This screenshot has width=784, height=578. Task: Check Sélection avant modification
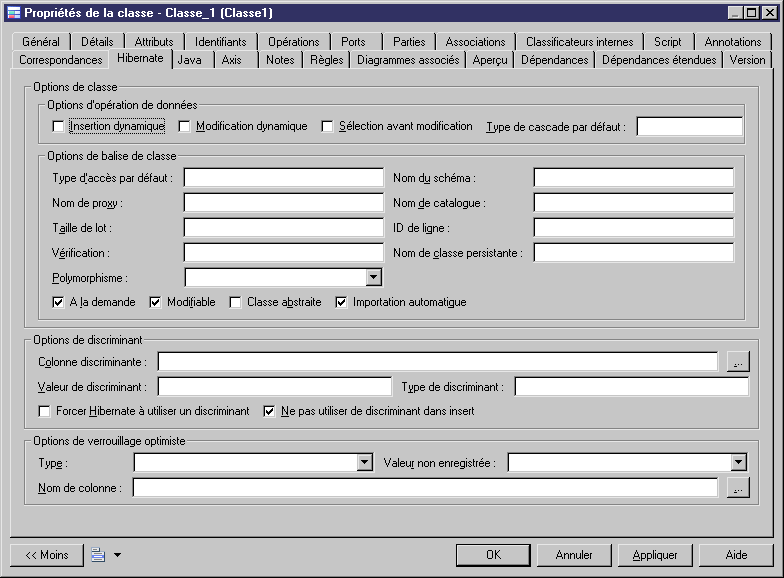click(x=327, y=126)
